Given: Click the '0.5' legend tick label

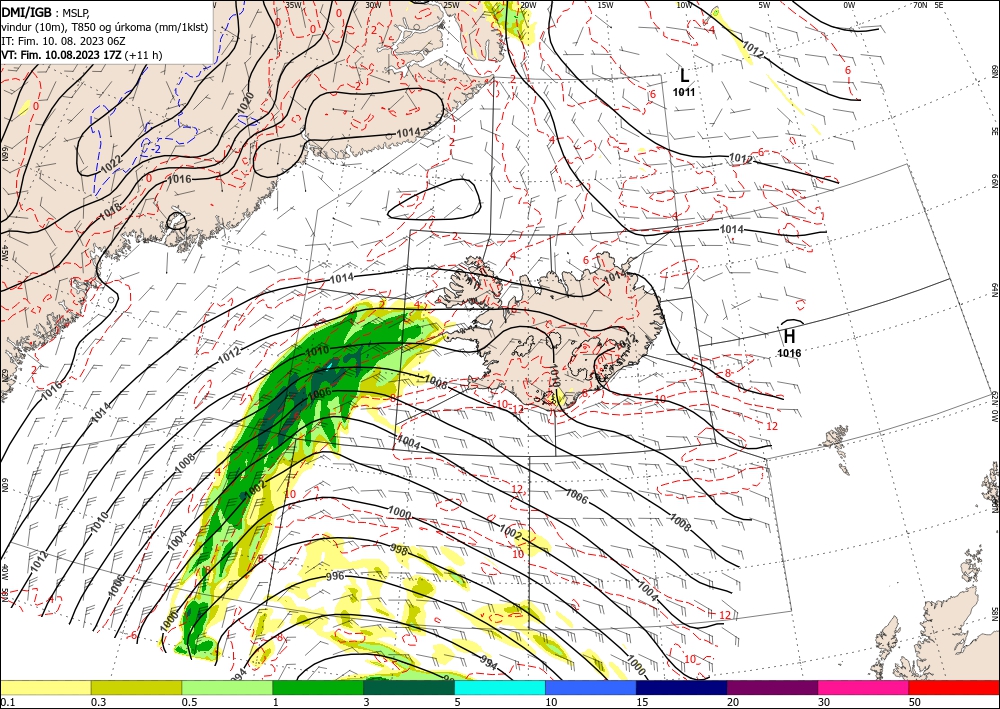Looking at the screenshot, I should tap(189, 702).
